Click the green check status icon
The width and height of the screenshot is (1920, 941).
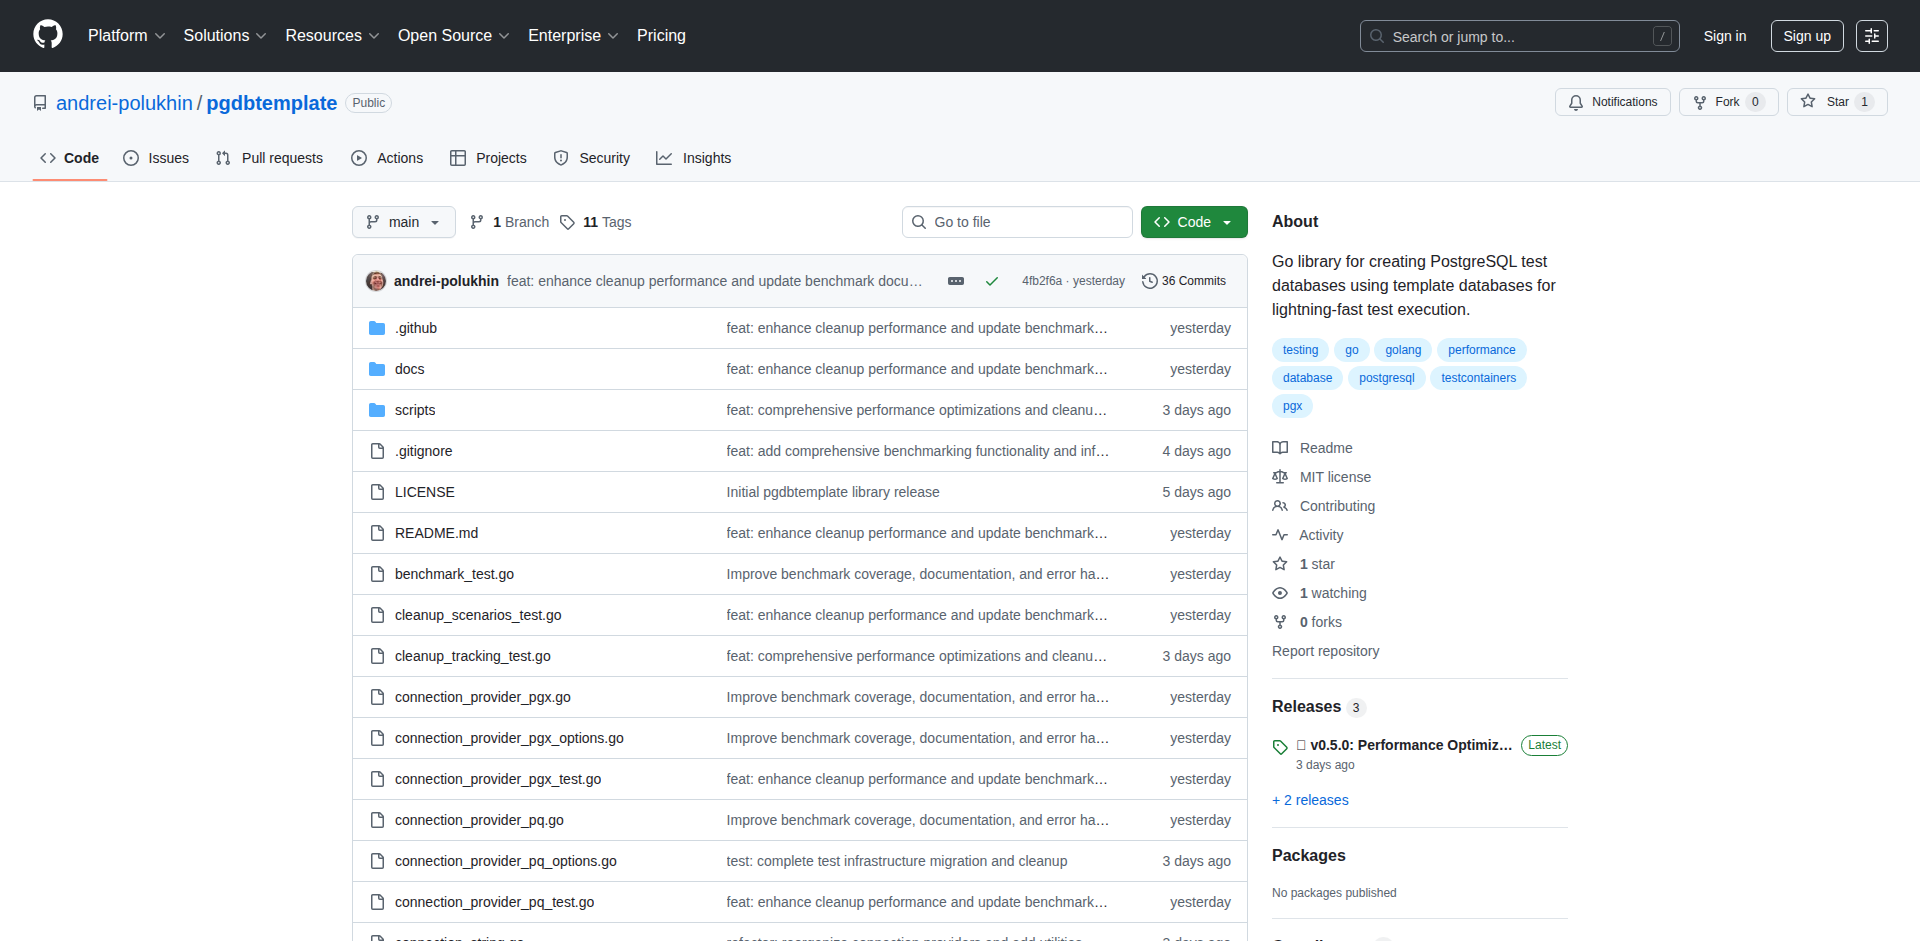tap(992, 281)
